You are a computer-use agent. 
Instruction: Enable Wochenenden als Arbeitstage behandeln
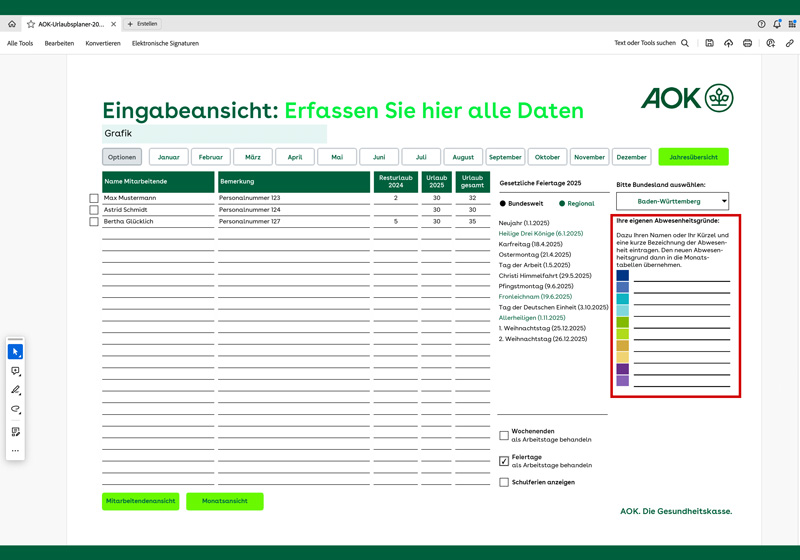504,435
